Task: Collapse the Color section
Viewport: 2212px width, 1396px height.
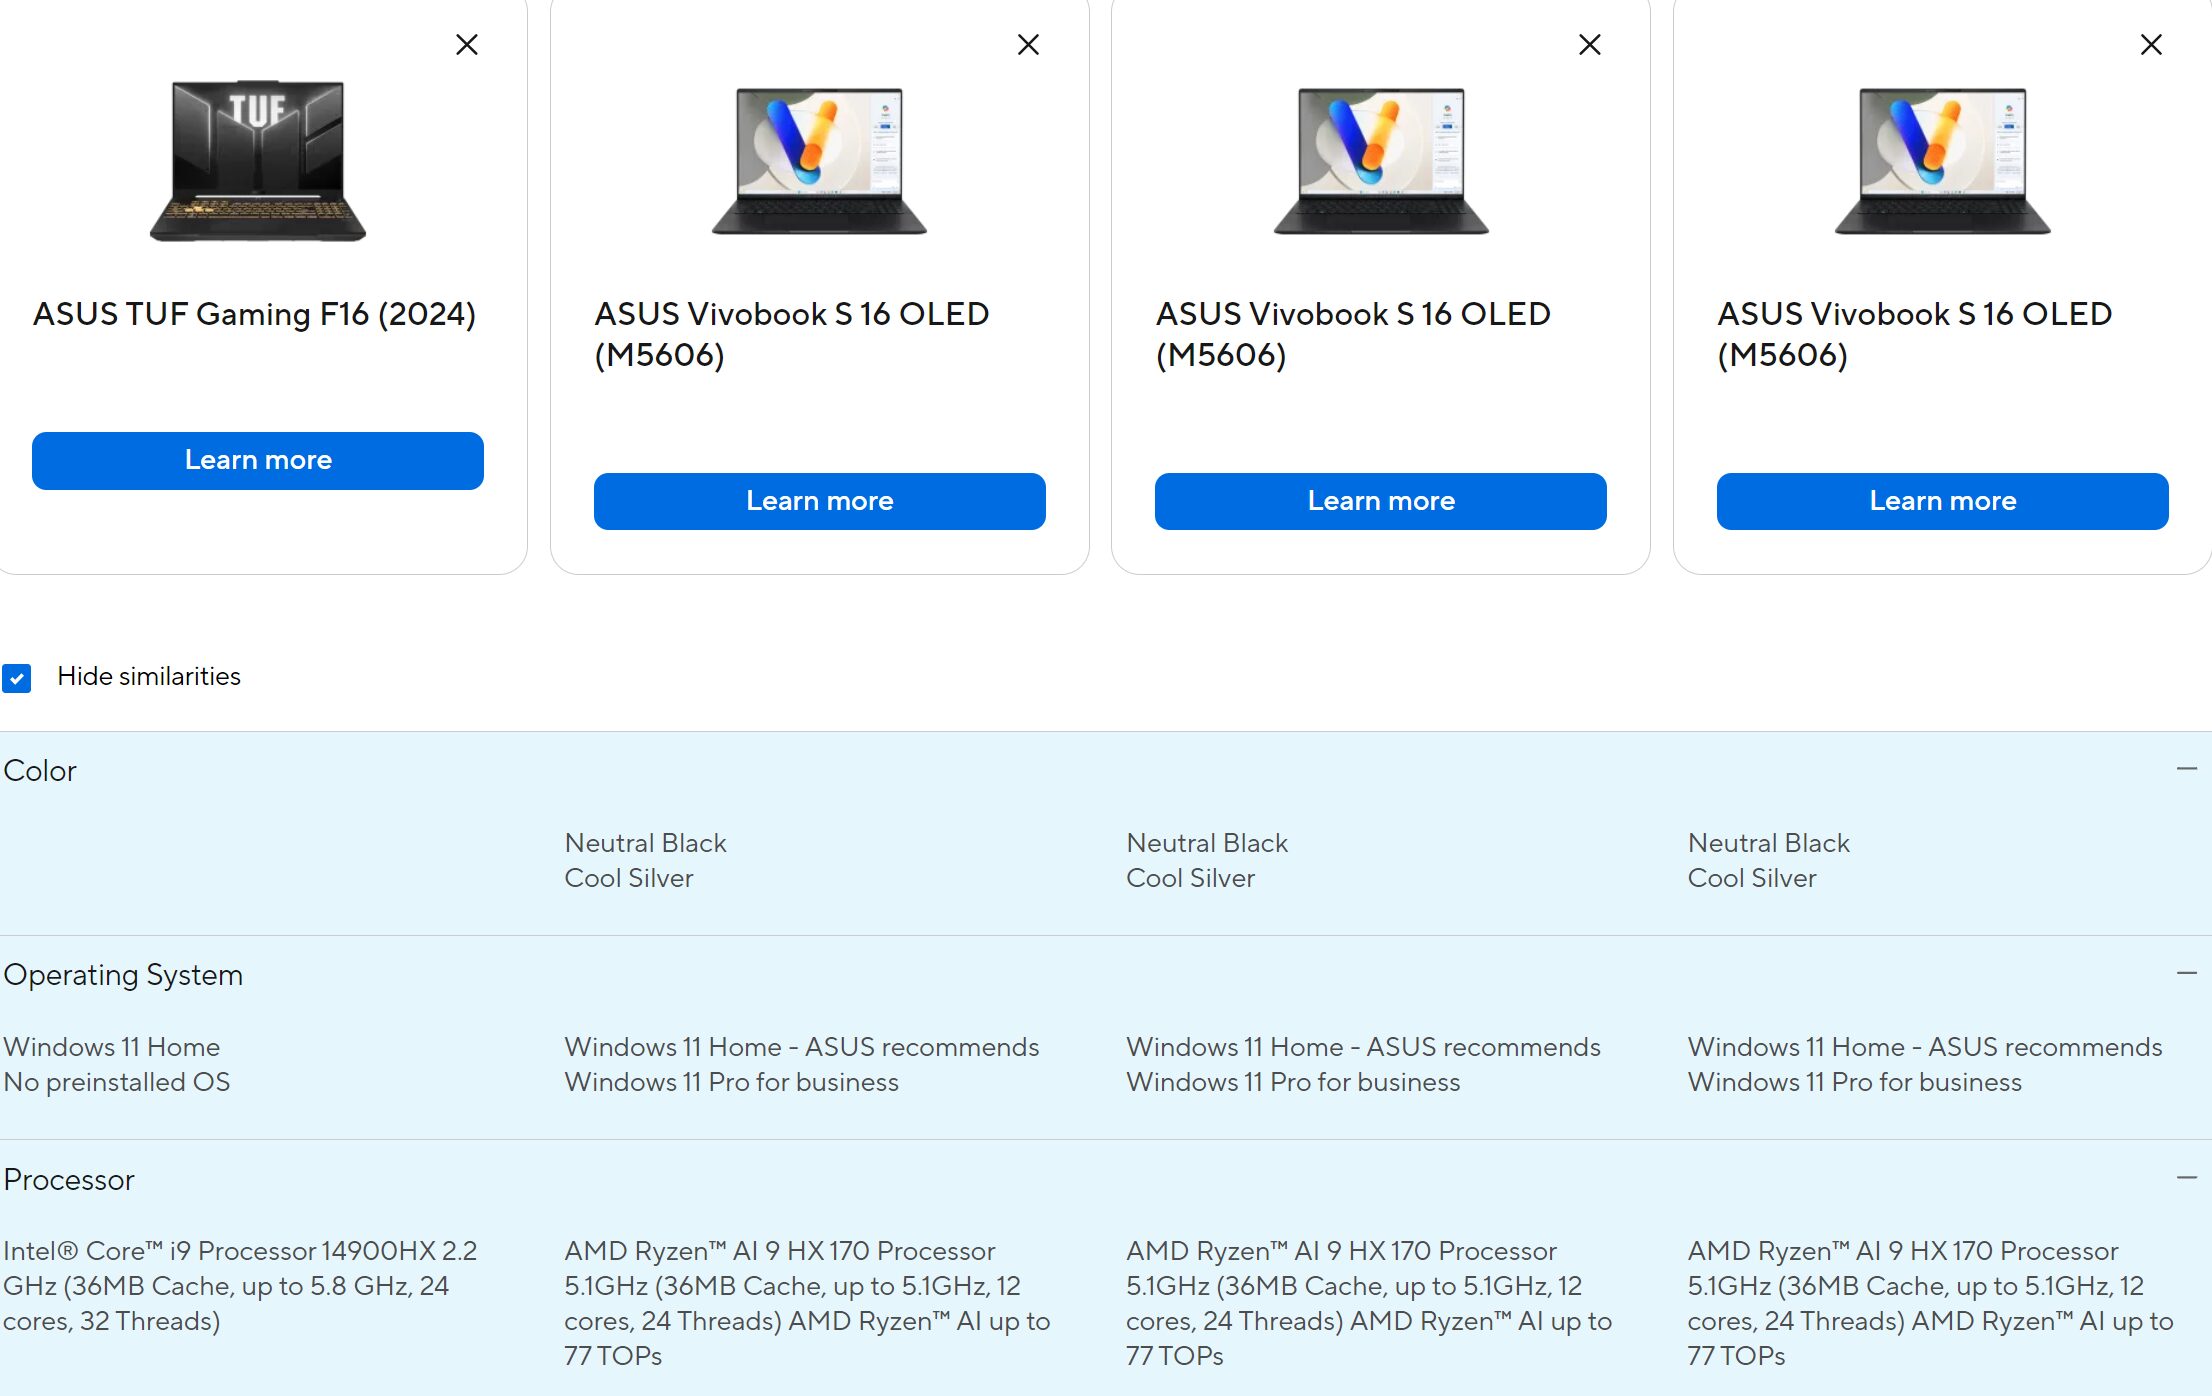Action: point(2186,769)
